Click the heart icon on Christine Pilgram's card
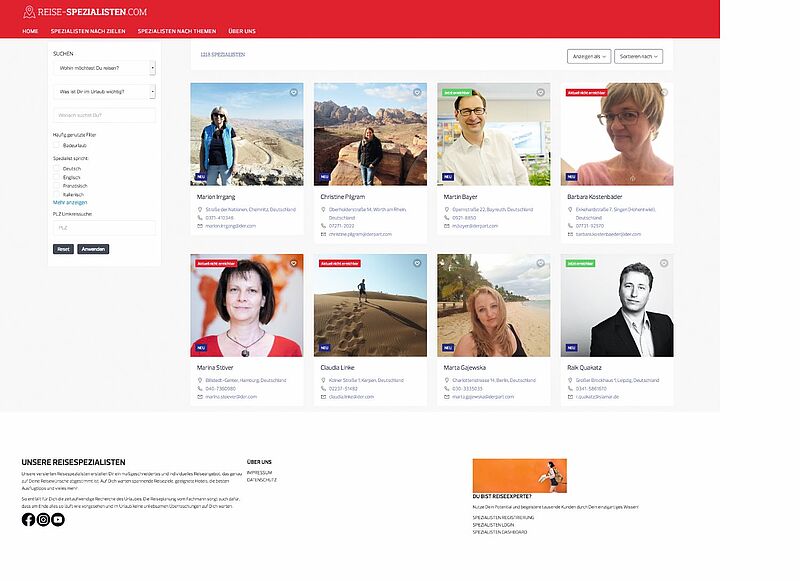This screenshot has width=800, height=581. pos(418,92)
